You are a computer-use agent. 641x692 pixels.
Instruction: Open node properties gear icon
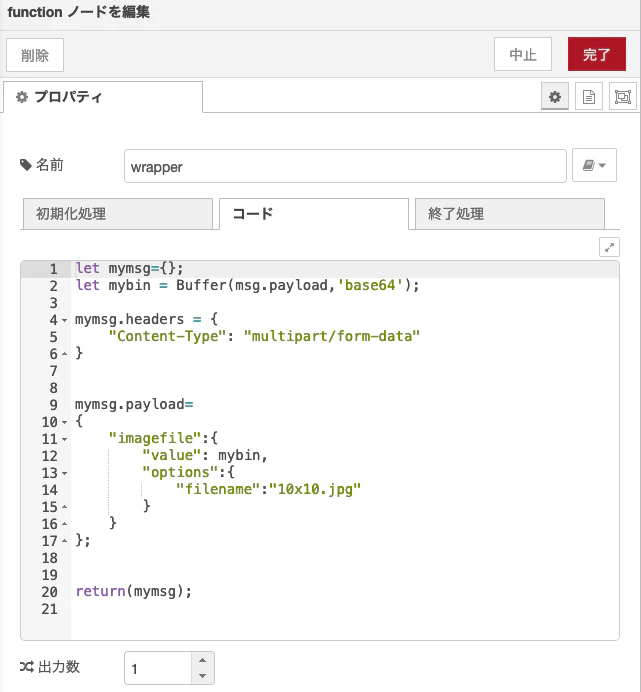(x=555, y=97)
